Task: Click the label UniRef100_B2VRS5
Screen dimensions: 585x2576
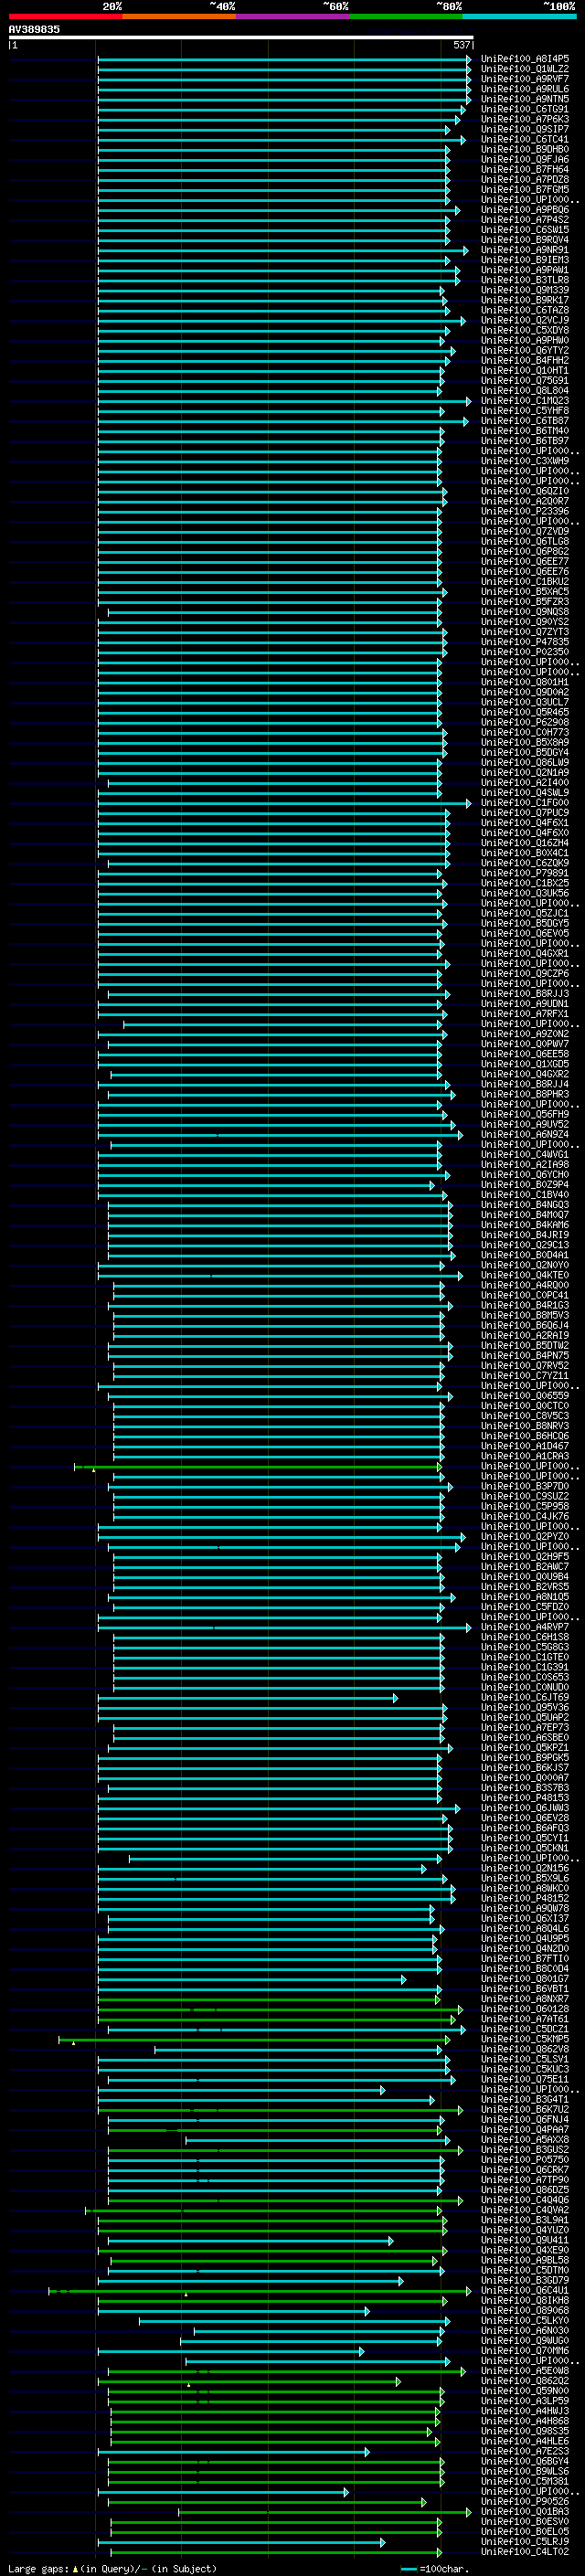Action: [x=525, y=1587]
